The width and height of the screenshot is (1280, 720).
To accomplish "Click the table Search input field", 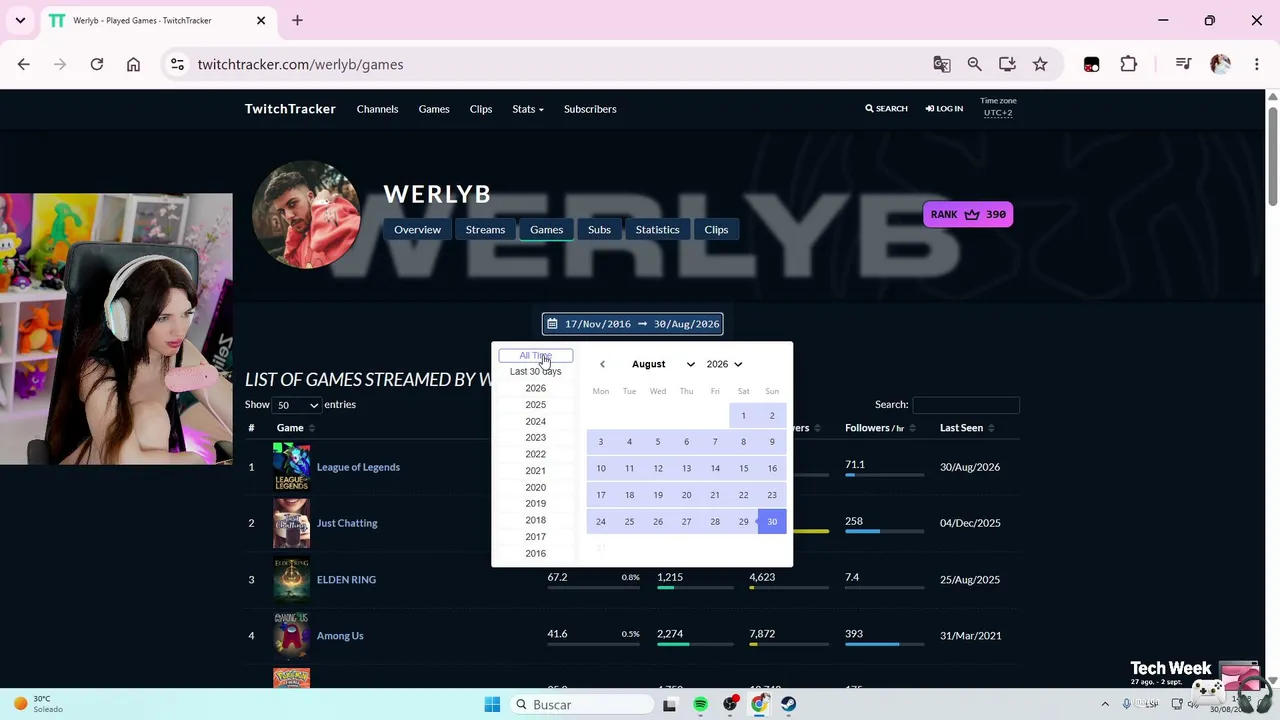I will (x=966, y=405).
